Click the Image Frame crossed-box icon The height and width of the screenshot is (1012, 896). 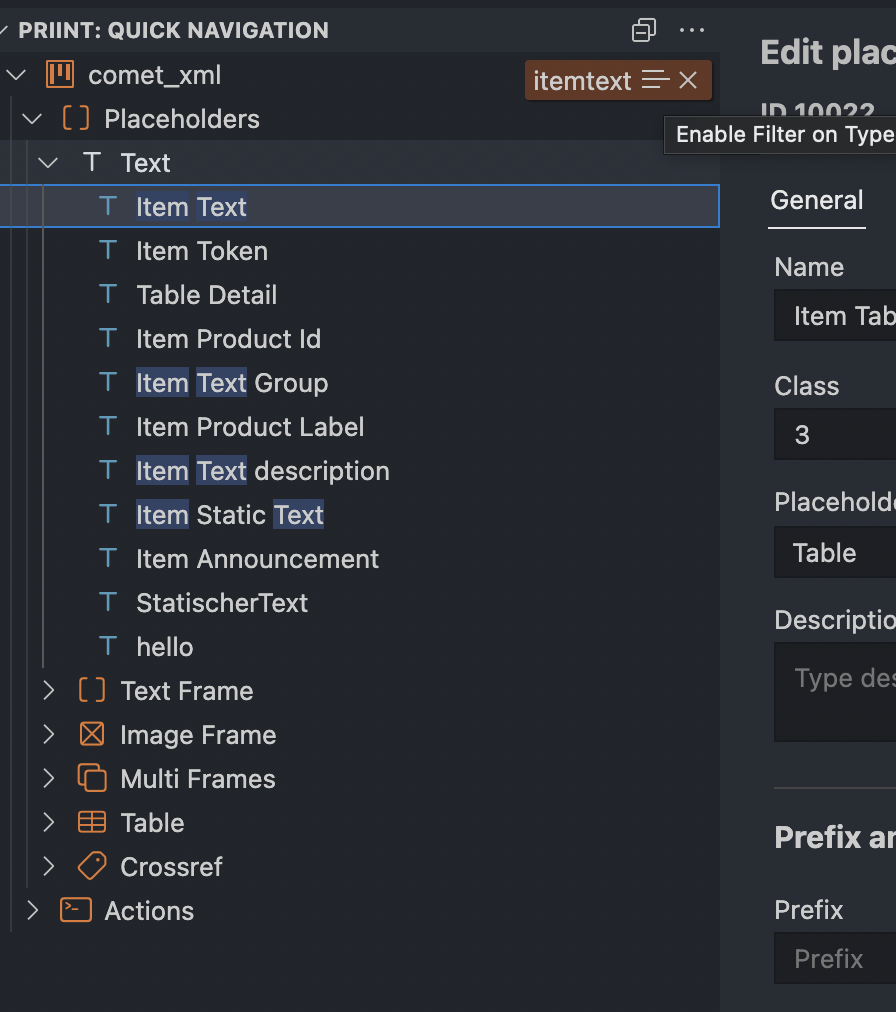(92, 734)
